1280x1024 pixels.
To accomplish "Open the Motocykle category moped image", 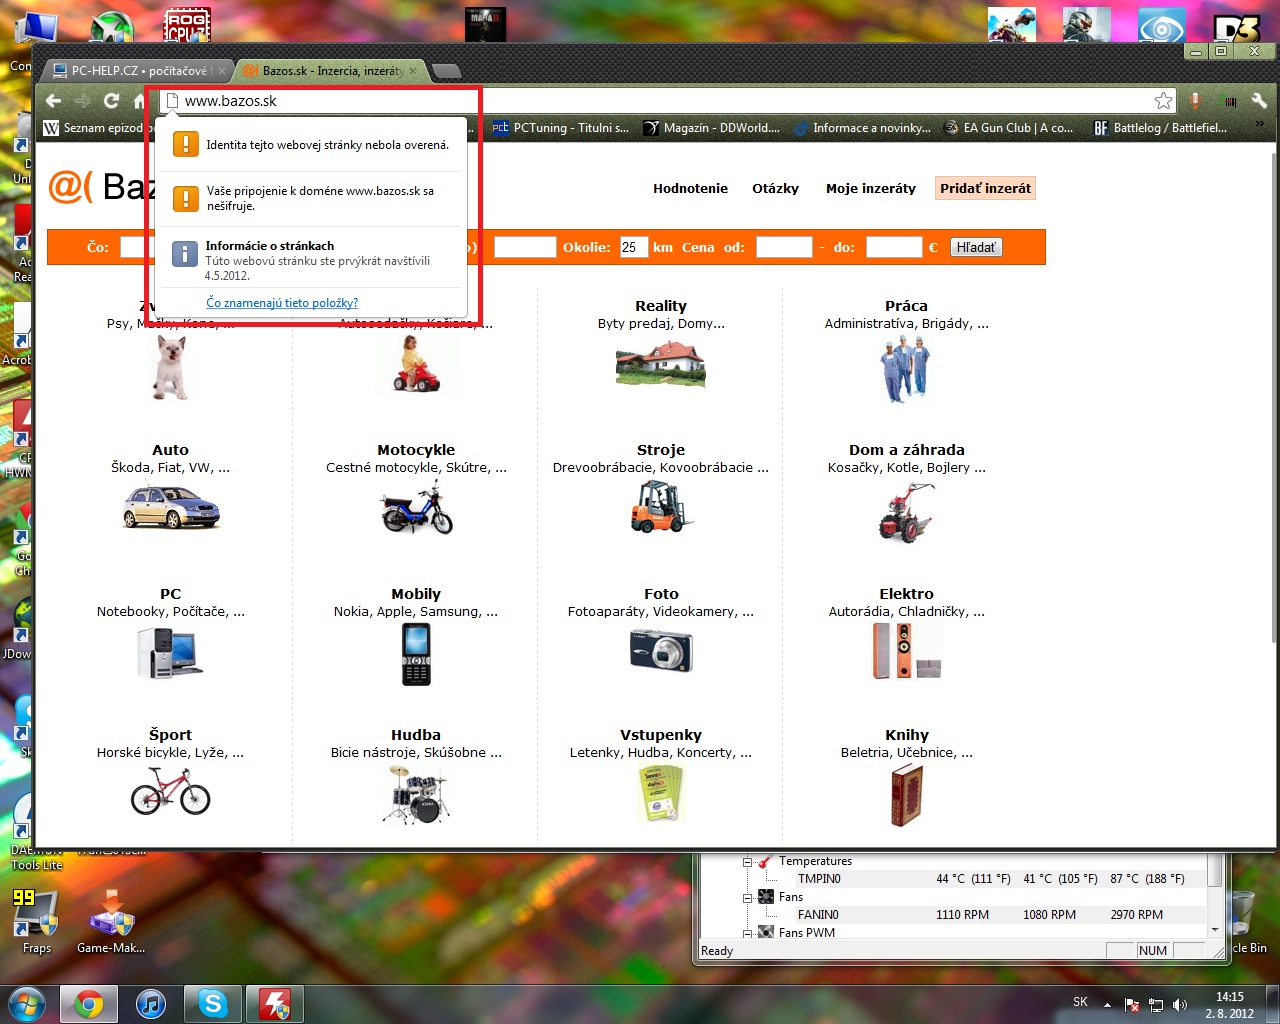I will click(x=417, y=508).
